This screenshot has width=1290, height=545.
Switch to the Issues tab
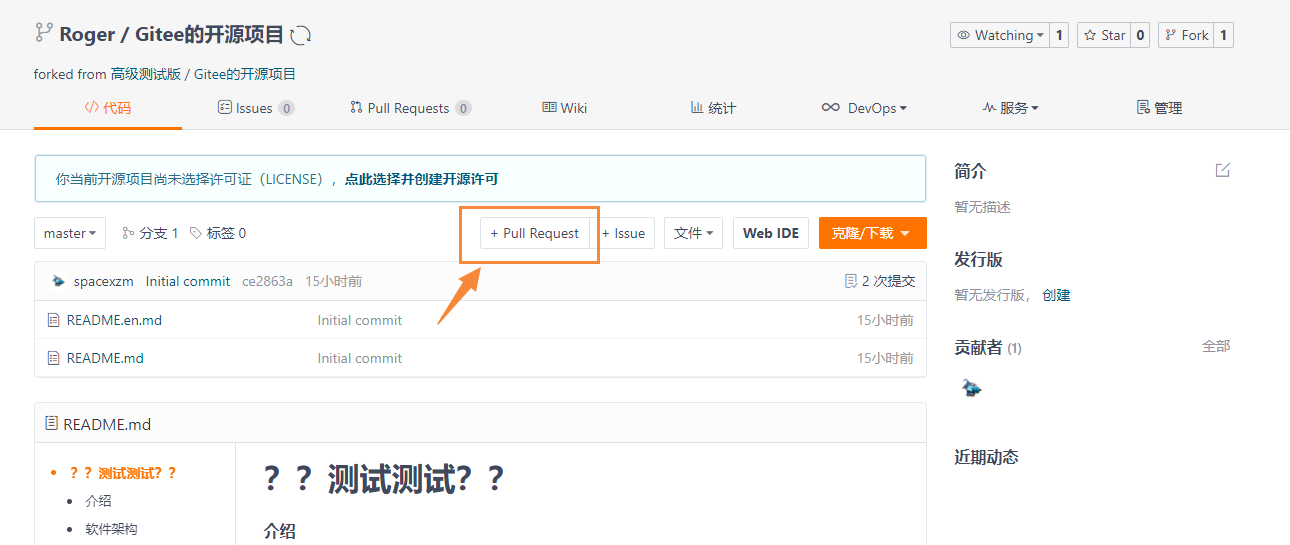(255, 108)
